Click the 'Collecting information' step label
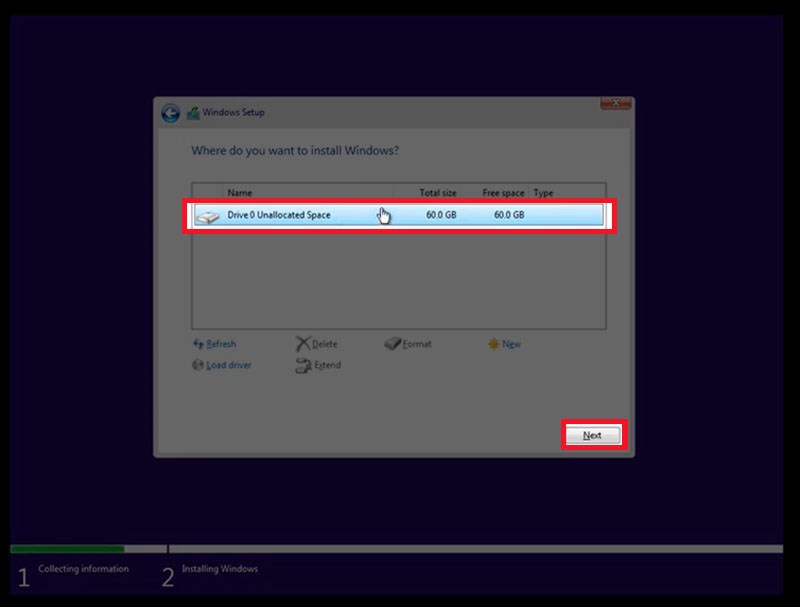This screenshot has height=607, width=800. 84,569
